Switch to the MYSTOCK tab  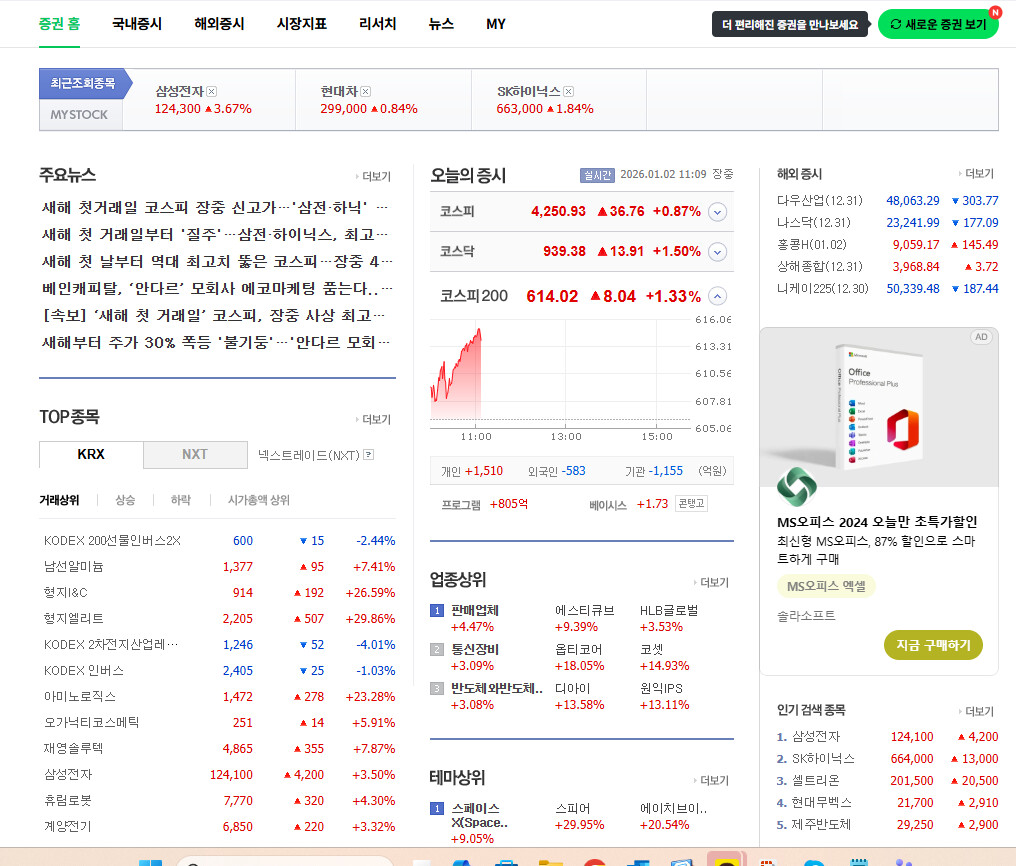click(x=79, y=115)
